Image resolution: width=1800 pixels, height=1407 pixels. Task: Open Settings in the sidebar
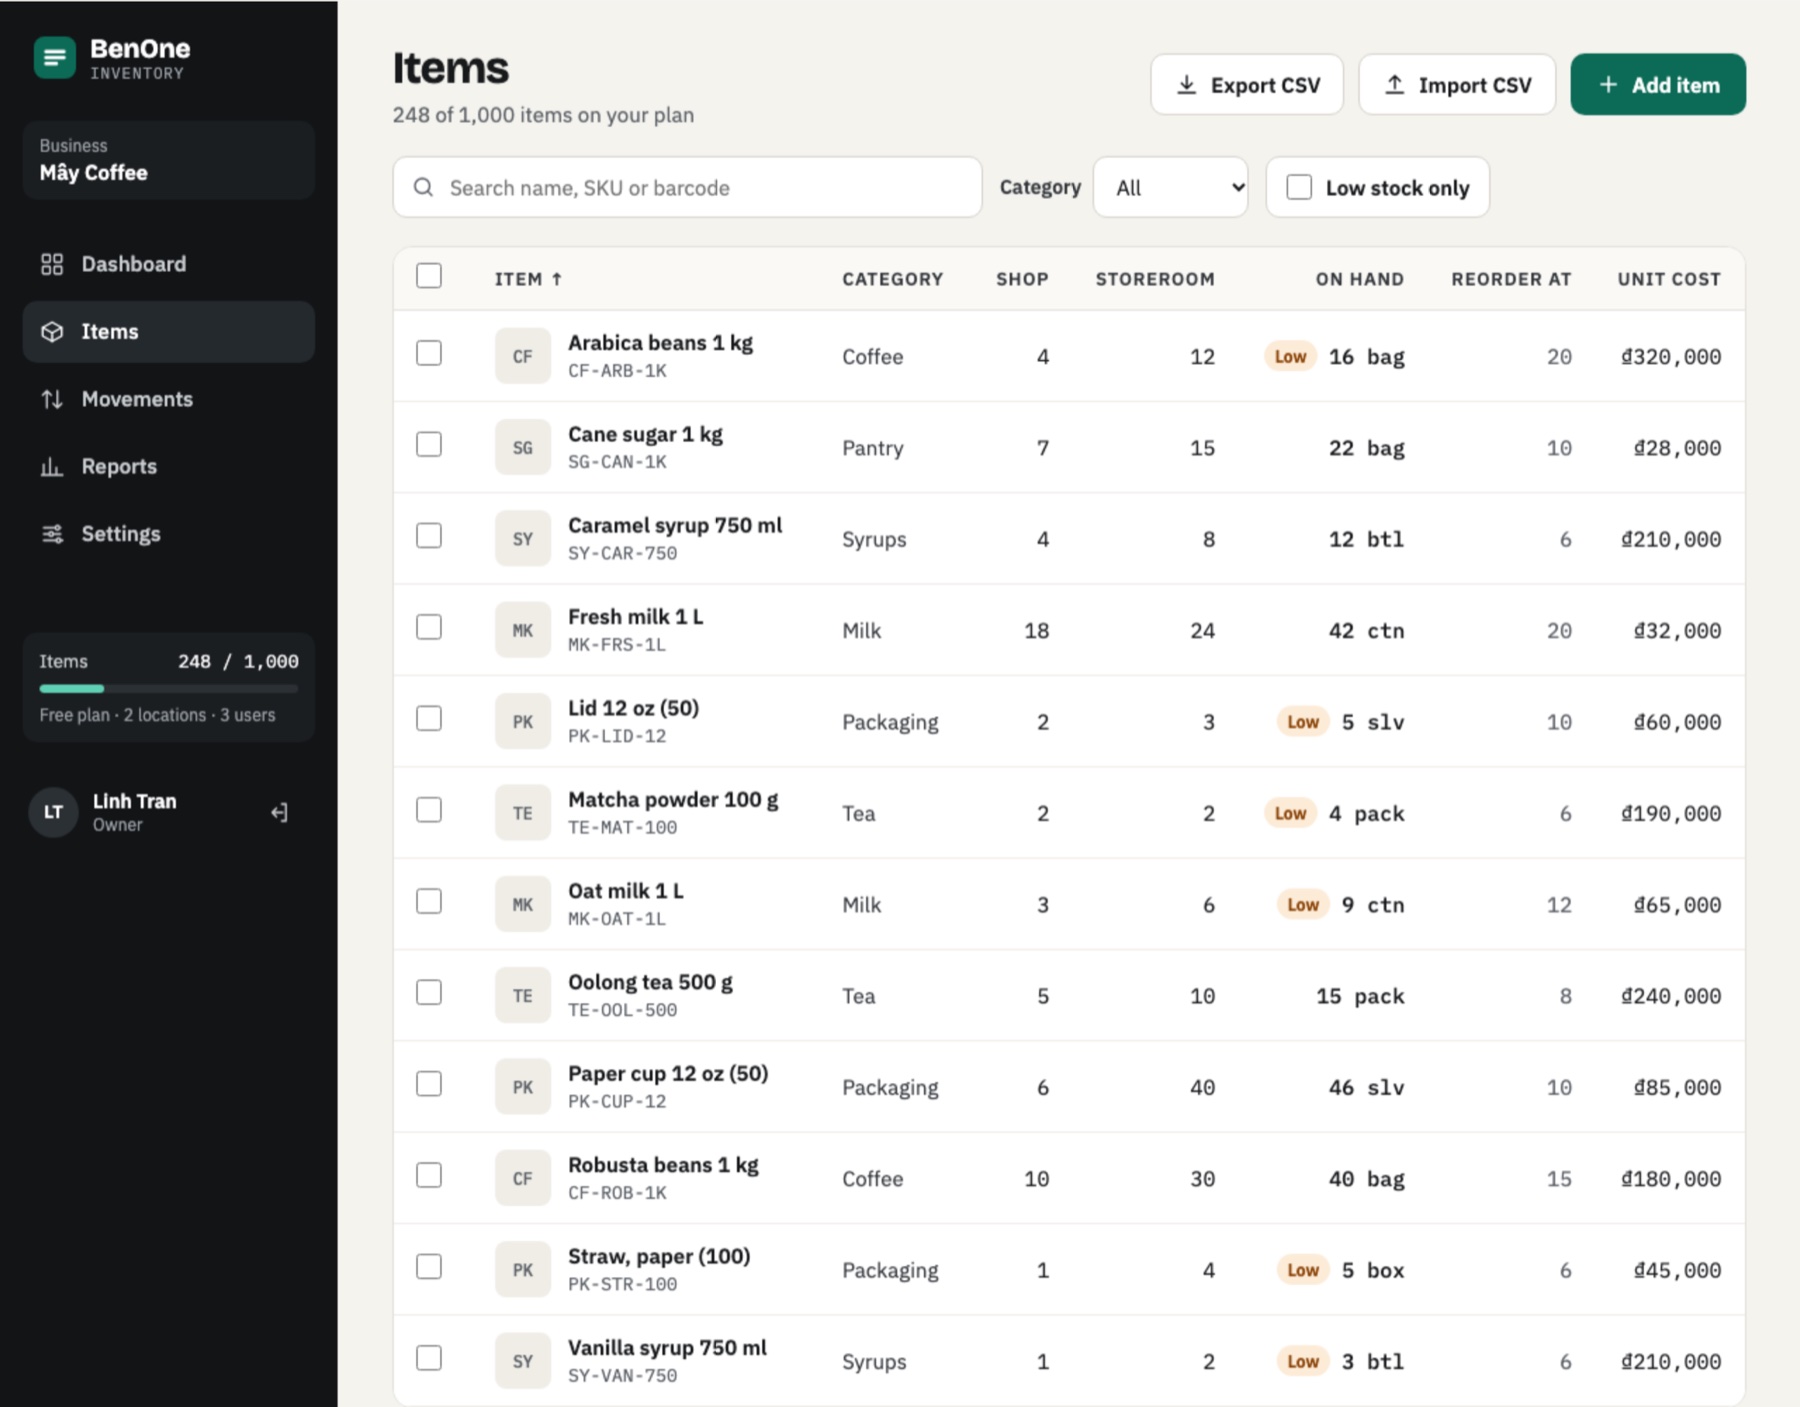pos(169,534)
